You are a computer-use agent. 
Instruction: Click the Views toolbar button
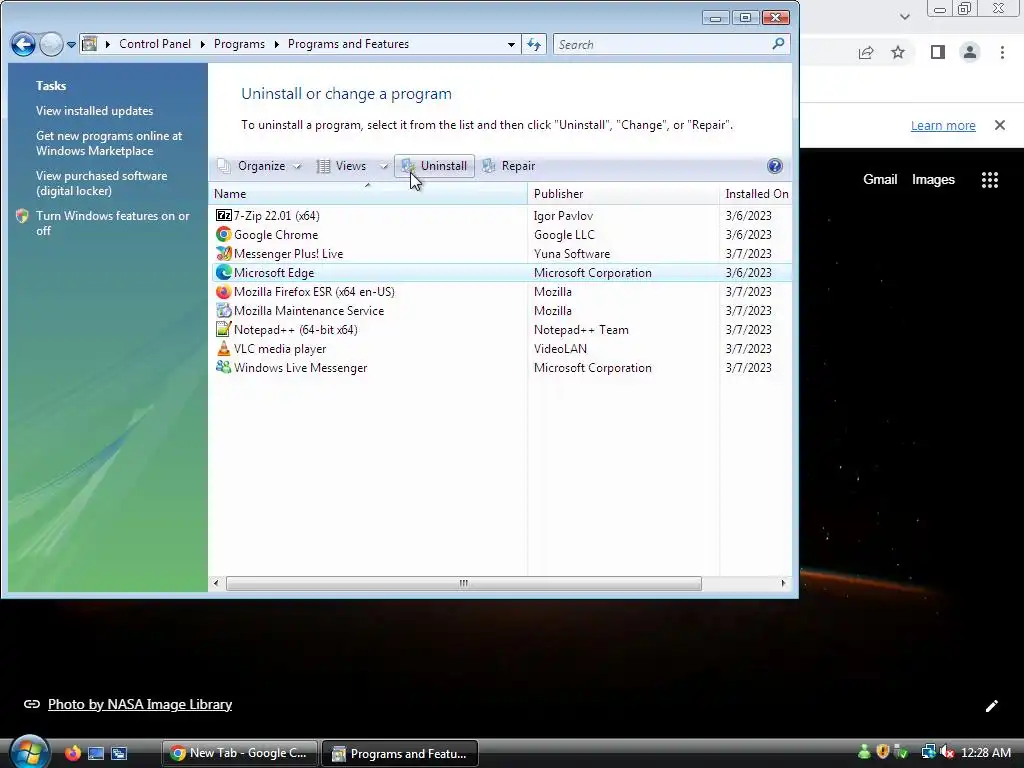click(342, 166)
